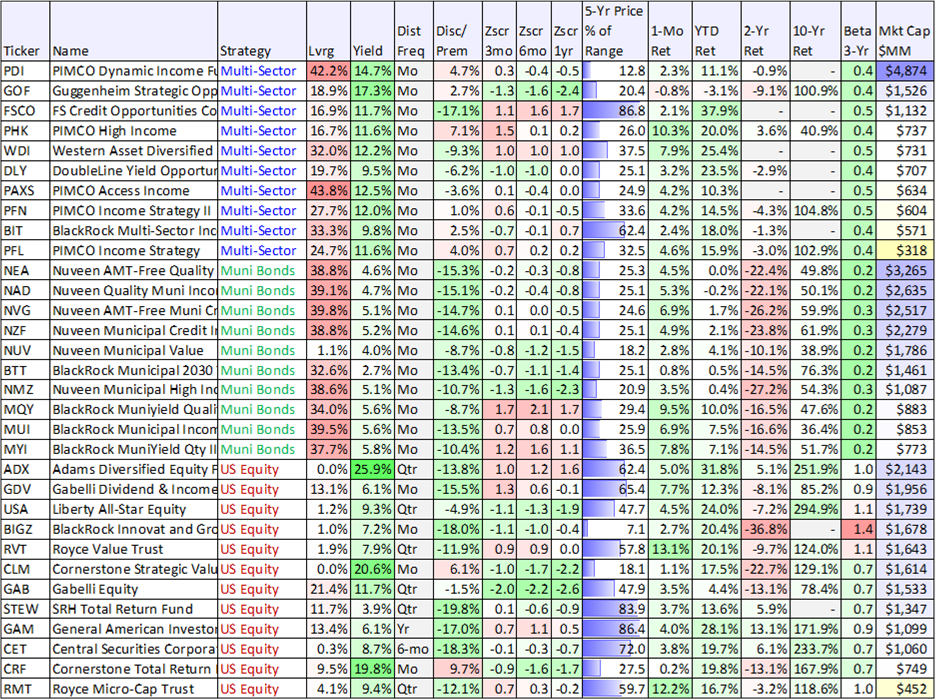Click the name Nuveen Municipal Value
Image resolution: width=936 pixels, height=700 pixels.
(128, 350)
